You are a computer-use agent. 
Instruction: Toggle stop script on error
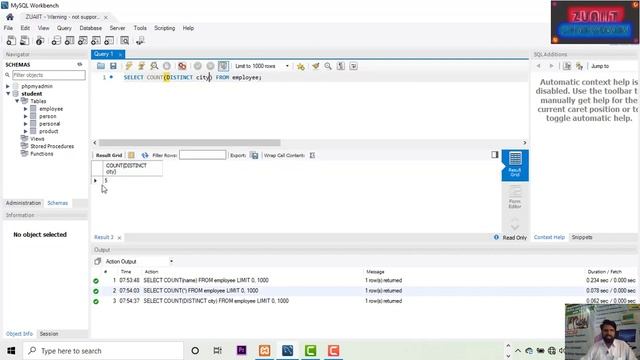tap(182, 66)
